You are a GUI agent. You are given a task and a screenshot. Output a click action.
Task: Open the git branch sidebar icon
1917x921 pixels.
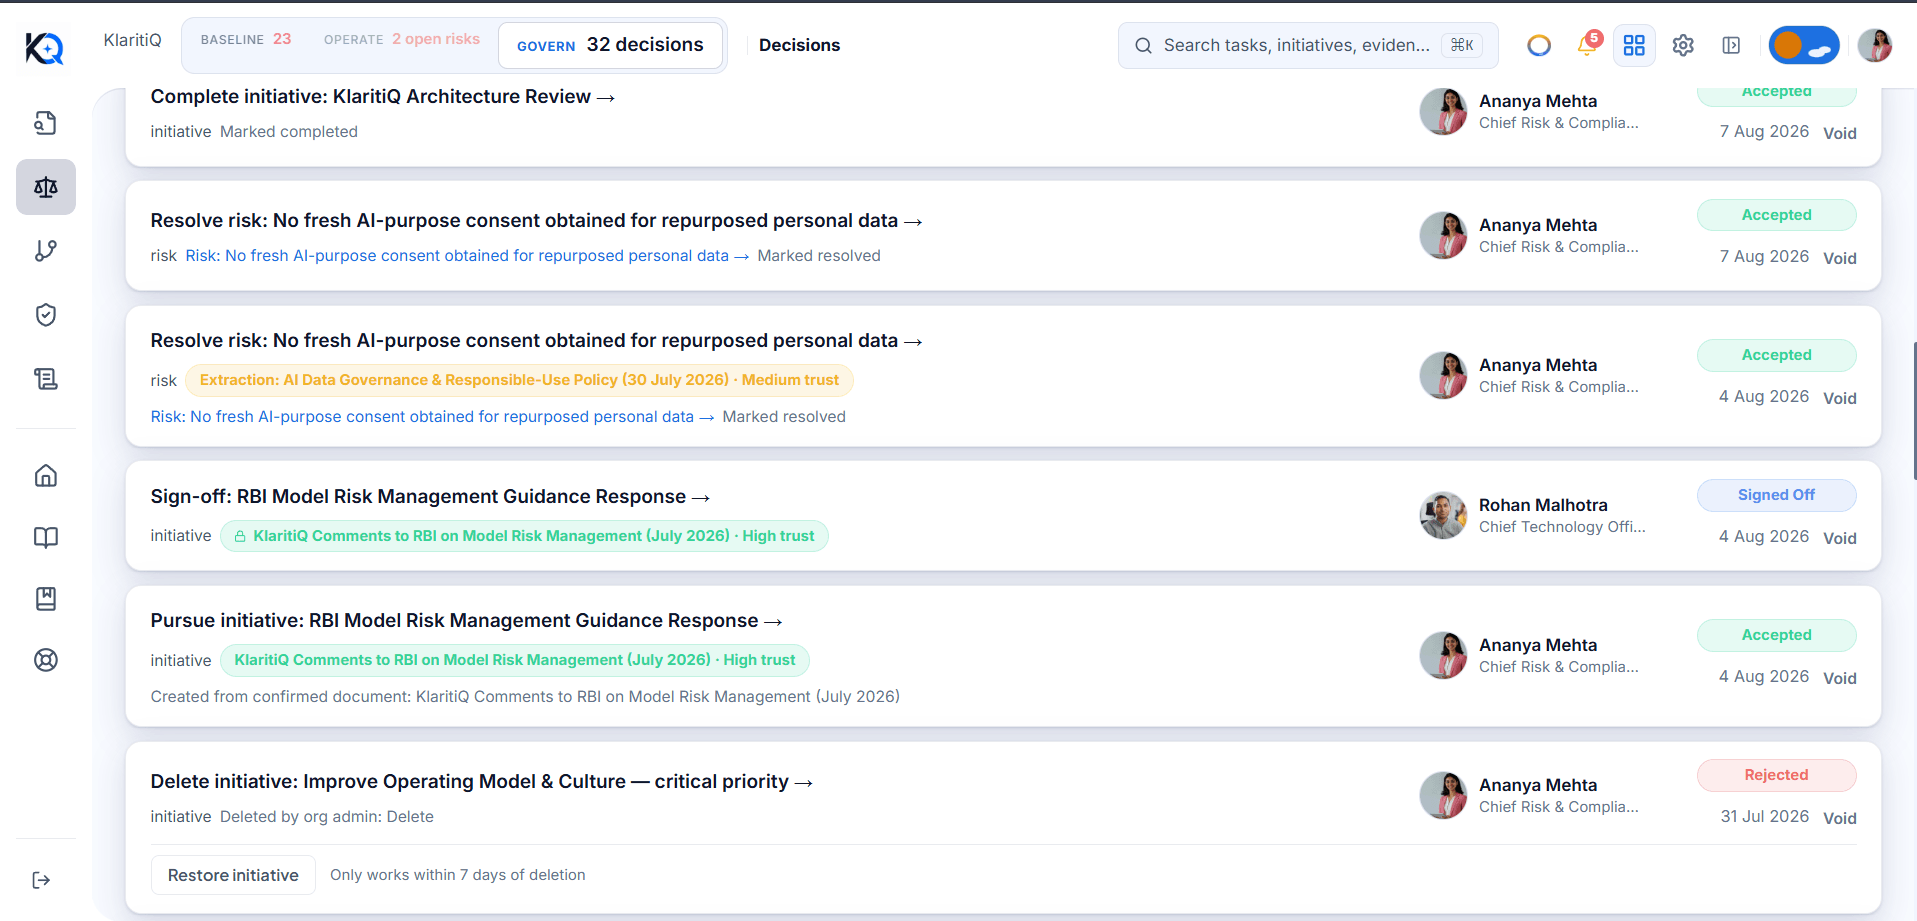click(46, 251)
